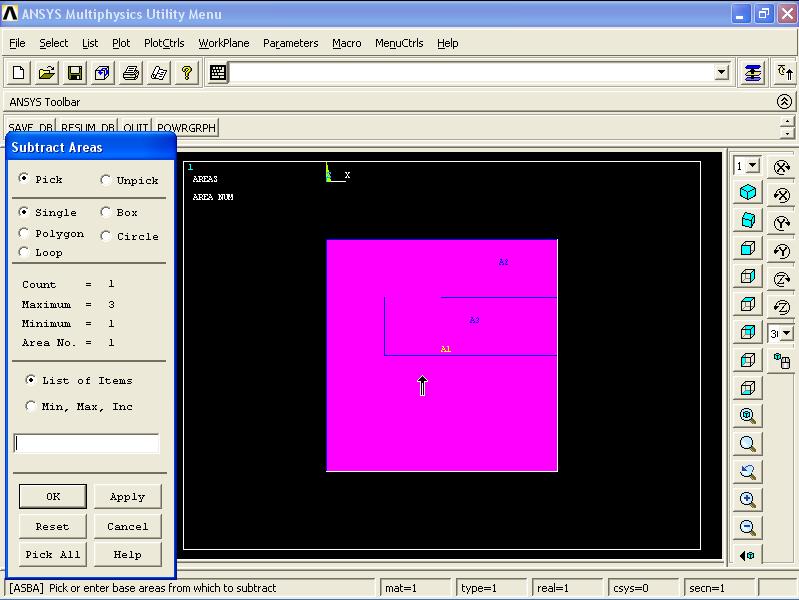Select the Front View cube icon
Screen dimensions: 799x600
(748, 248)
